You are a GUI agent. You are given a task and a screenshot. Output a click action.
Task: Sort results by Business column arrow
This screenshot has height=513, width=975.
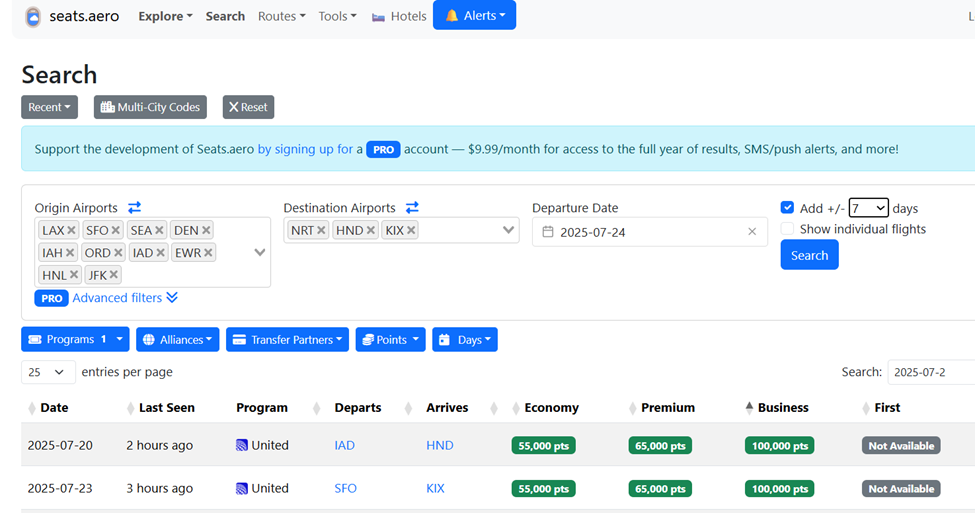750,408
